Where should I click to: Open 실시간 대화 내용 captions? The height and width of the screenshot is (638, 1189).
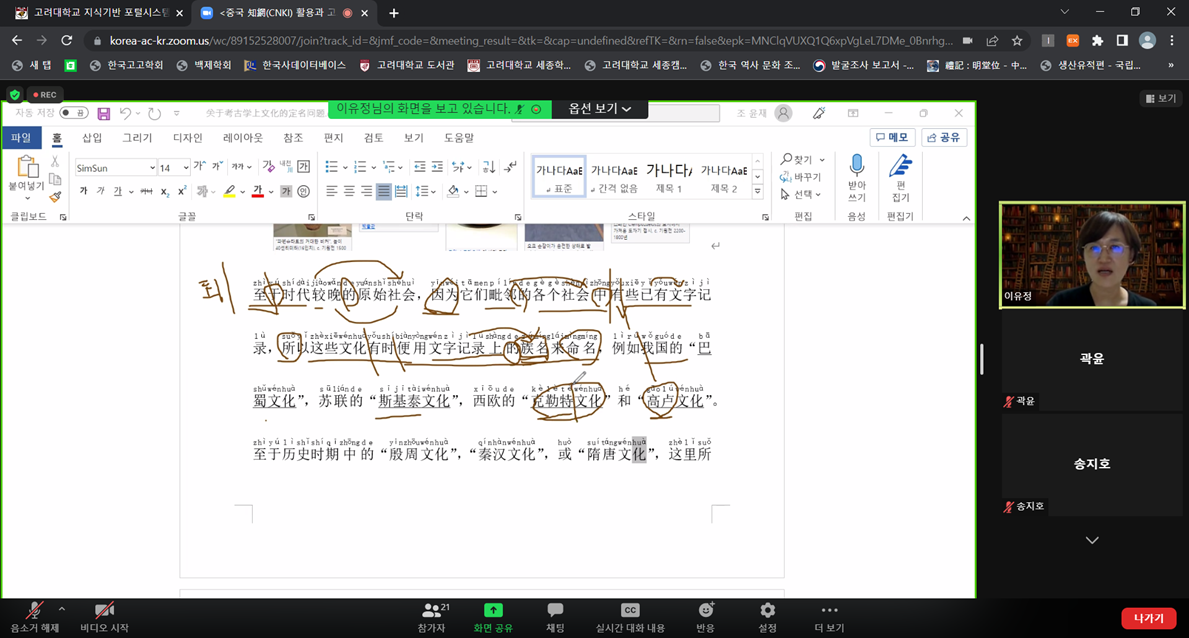coord(630,612)
